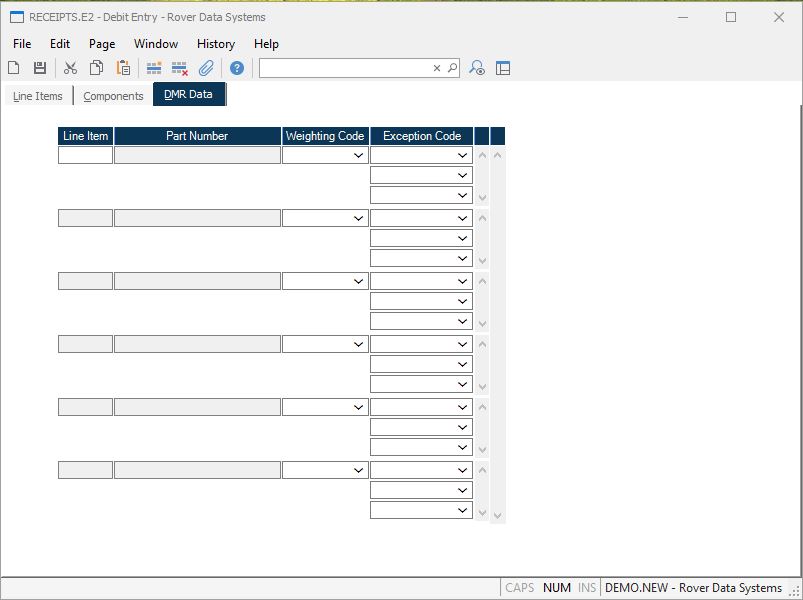Click the Save disk icon

click(40, 68)
